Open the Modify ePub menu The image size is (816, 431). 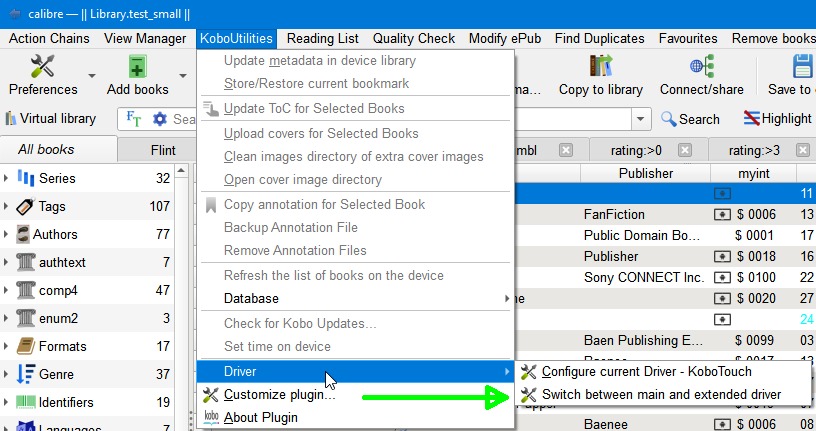505,39
